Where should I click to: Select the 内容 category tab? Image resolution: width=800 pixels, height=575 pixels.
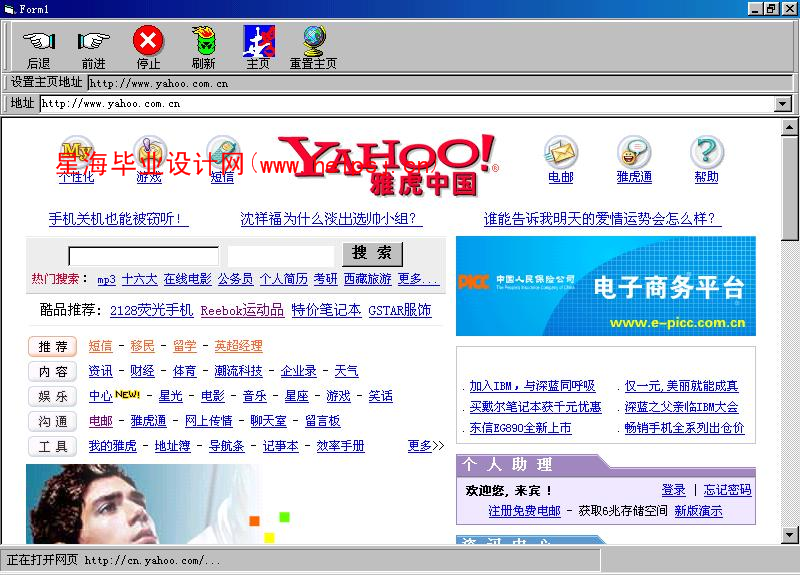coord(53,371)
